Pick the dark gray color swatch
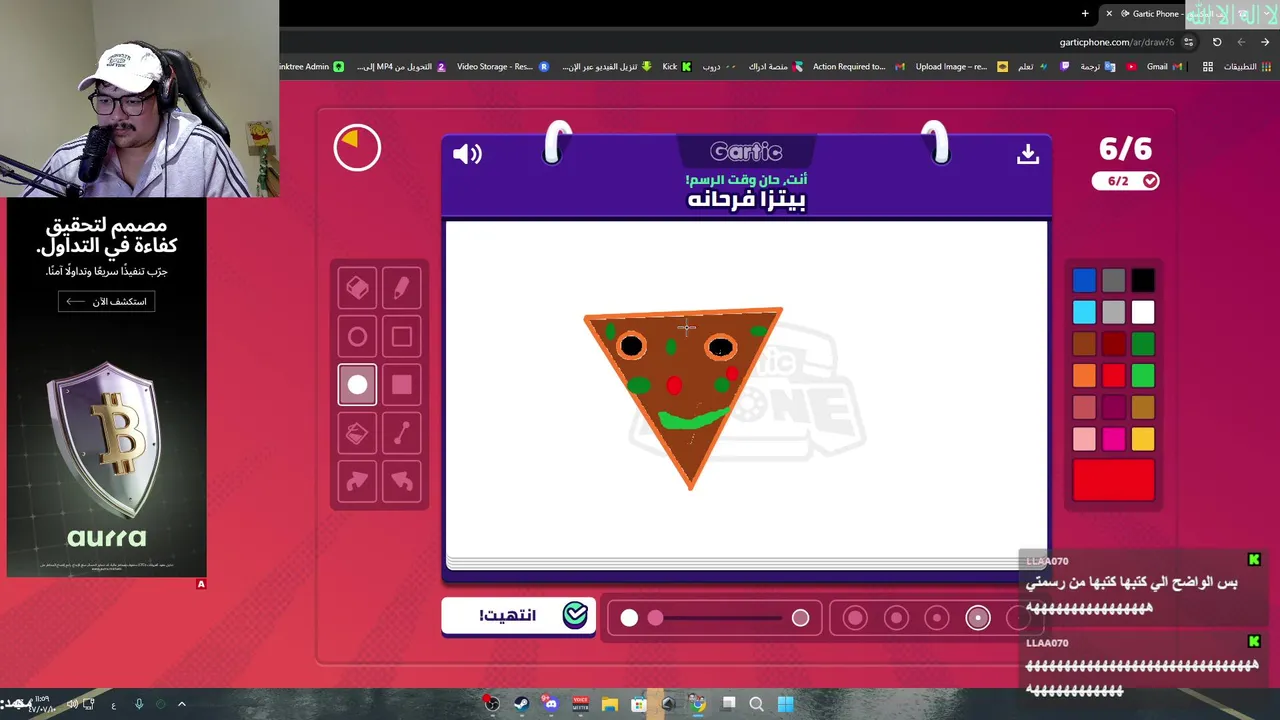 point(1113,280)
